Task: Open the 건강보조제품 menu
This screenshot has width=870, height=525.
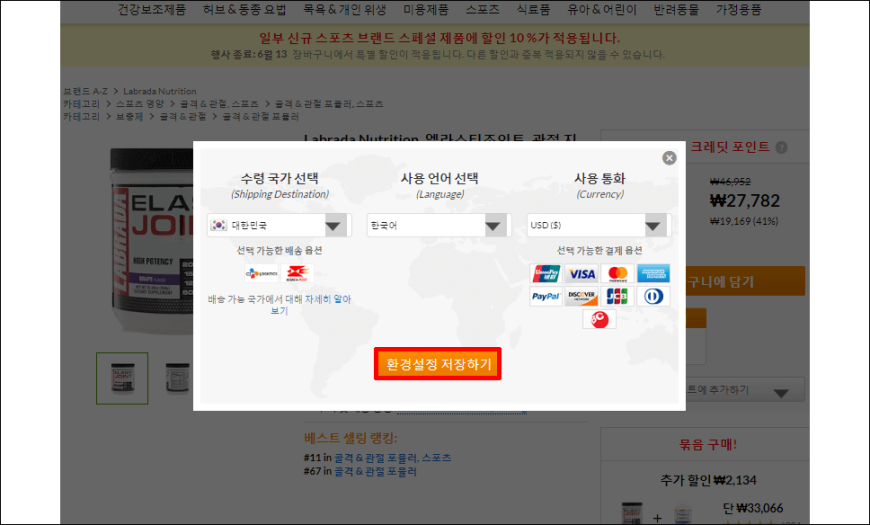Action: (x=151, y=9)
